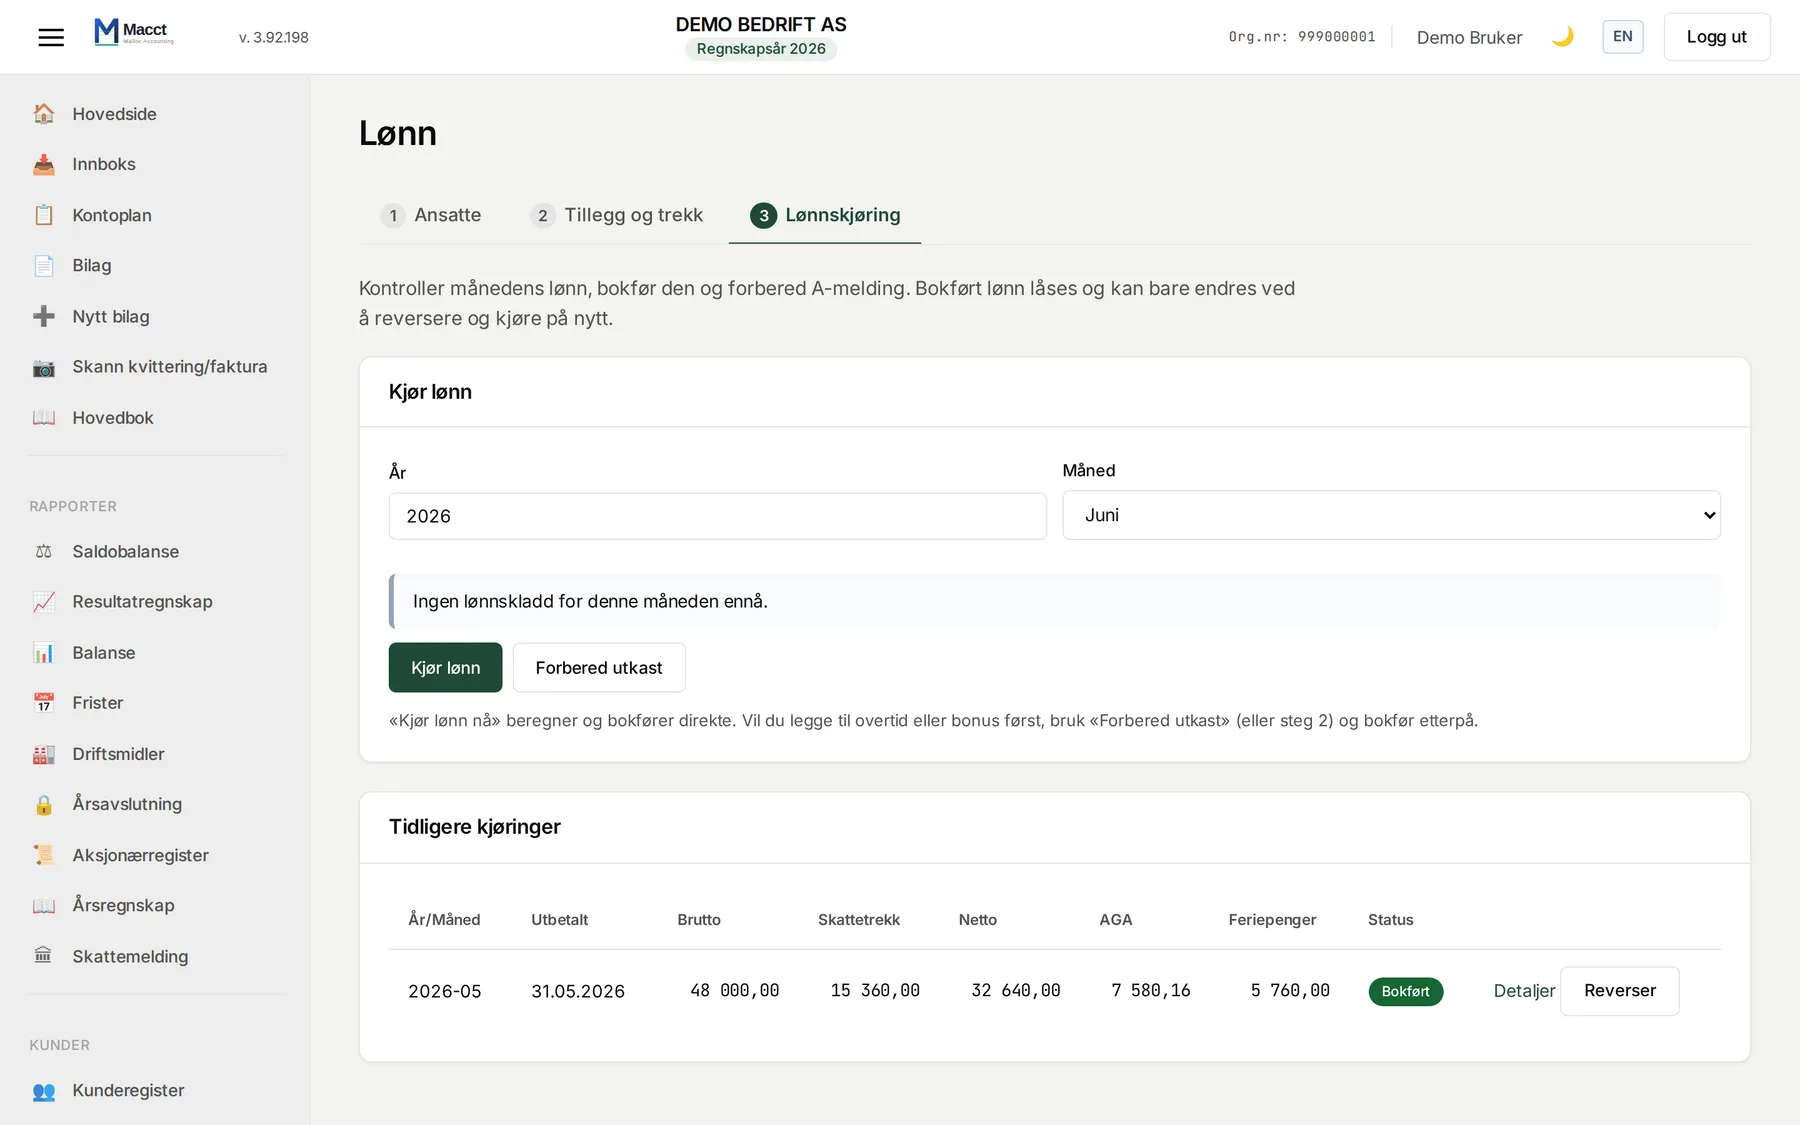The image size is (1800, 1125).
Task: Click the camera icon for Skann kvittering/faktura
Action: tap(44, 367)
